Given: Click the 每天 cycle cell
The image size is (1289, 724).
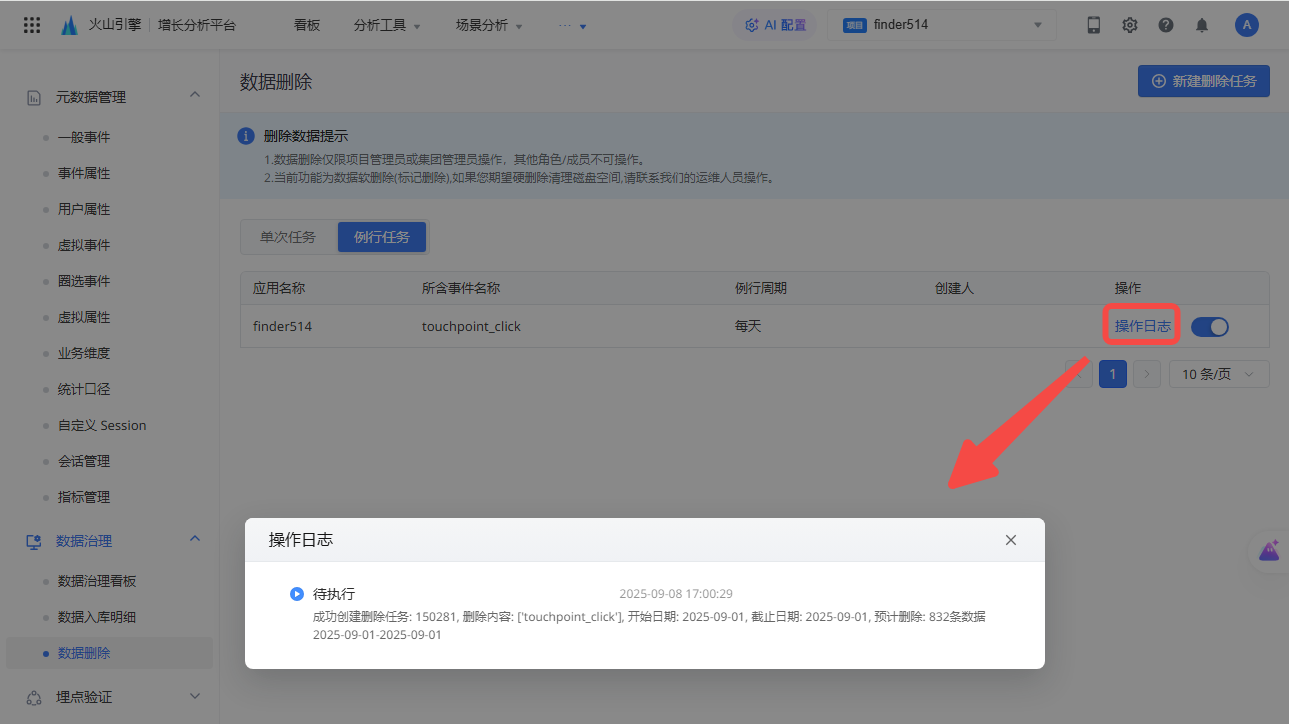Looking at the screenshot, I should [x=748, y=326].
